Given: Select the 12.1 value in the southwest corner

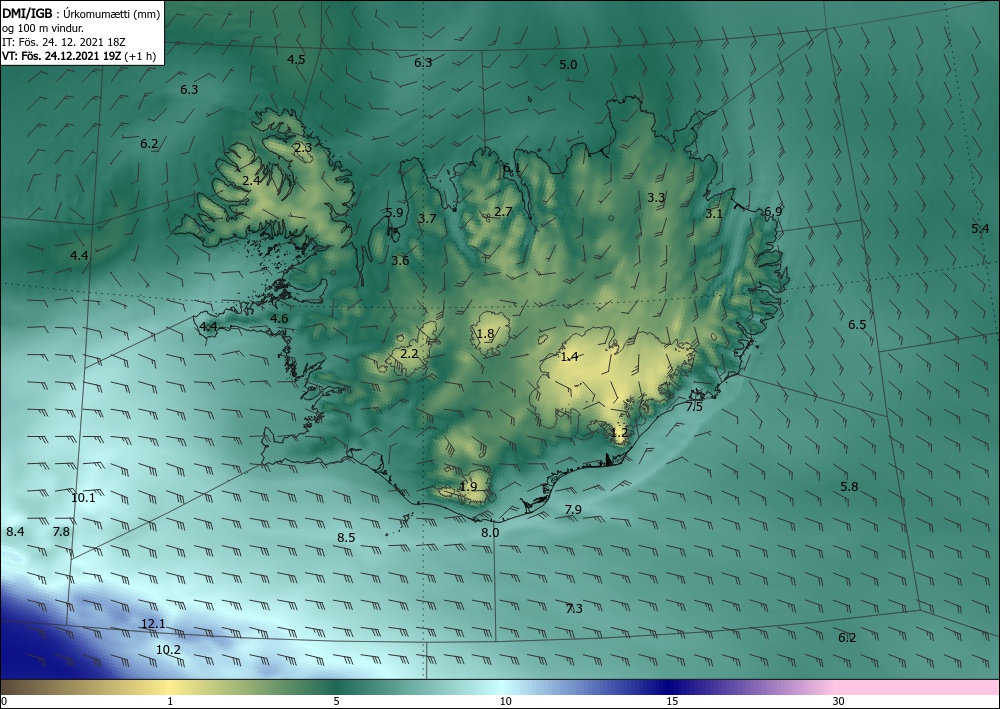Looking at the screenshot, I should point(153,624).
